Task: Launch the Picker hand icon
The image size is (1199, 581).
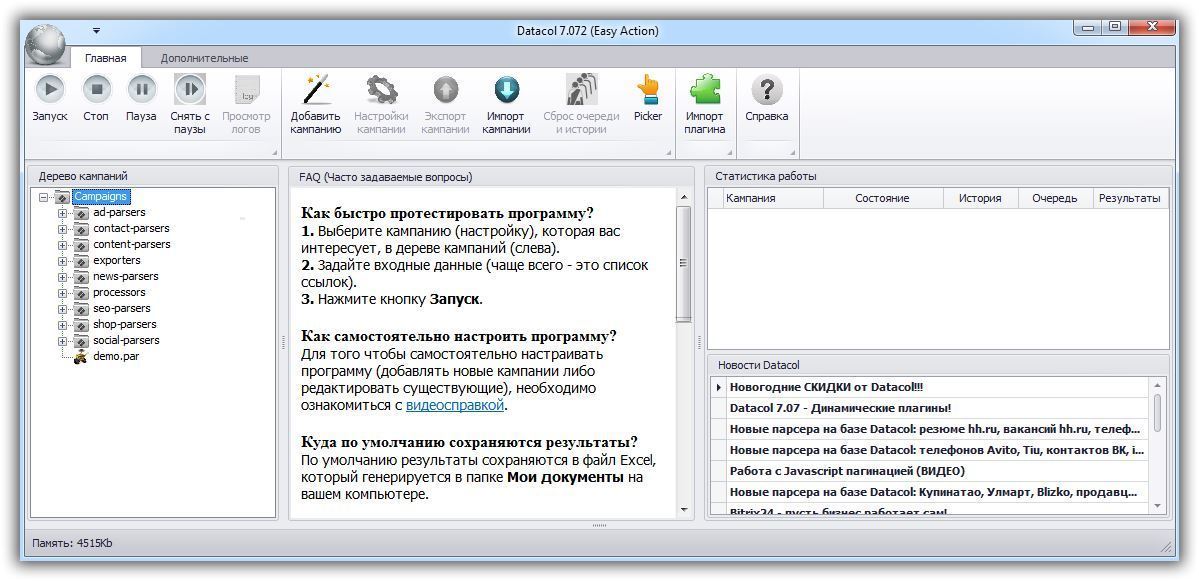Action: click(x=648, y=90)
